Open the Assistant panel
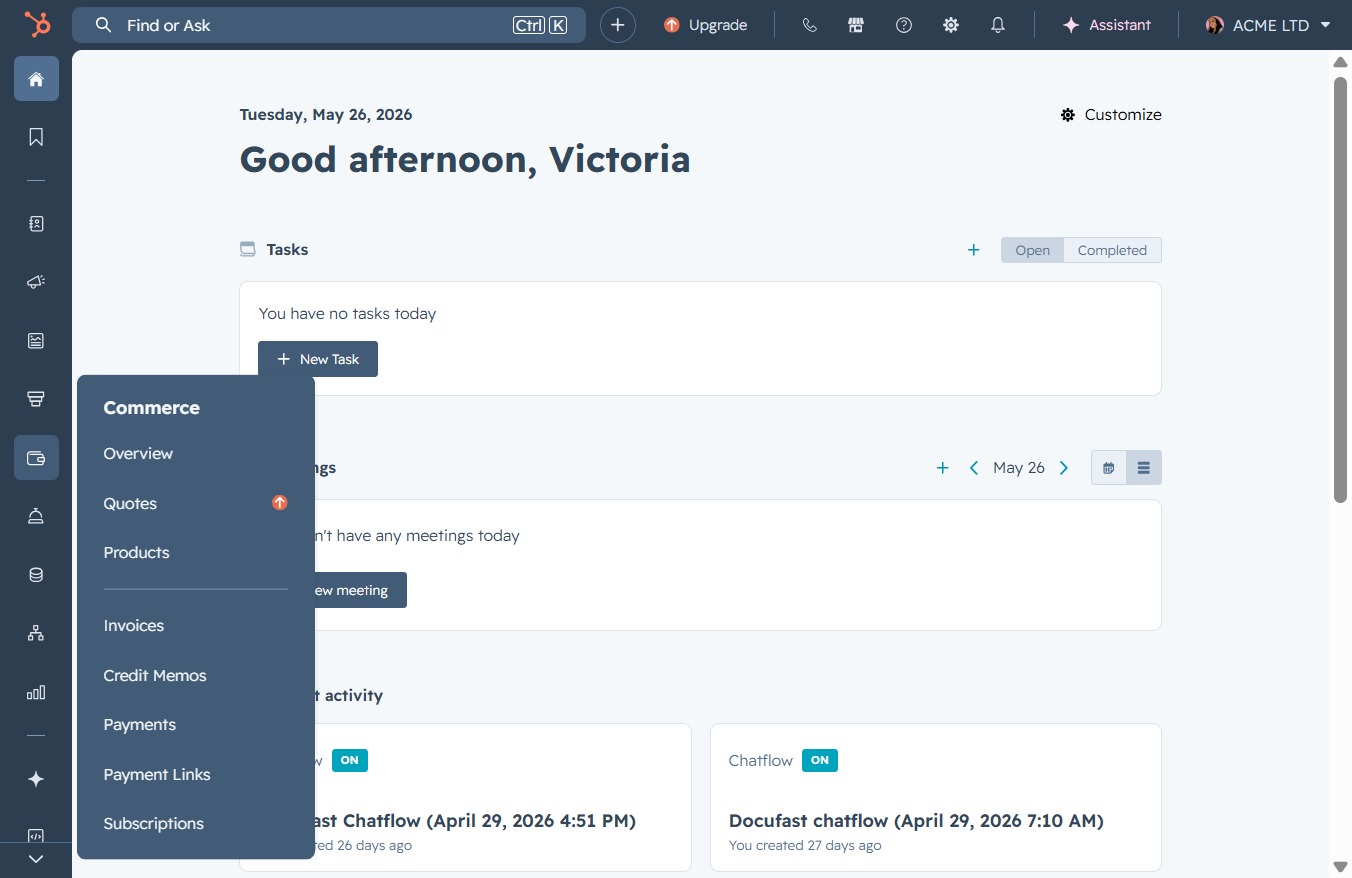The image size is (1352, 878). coord(1107,25)
